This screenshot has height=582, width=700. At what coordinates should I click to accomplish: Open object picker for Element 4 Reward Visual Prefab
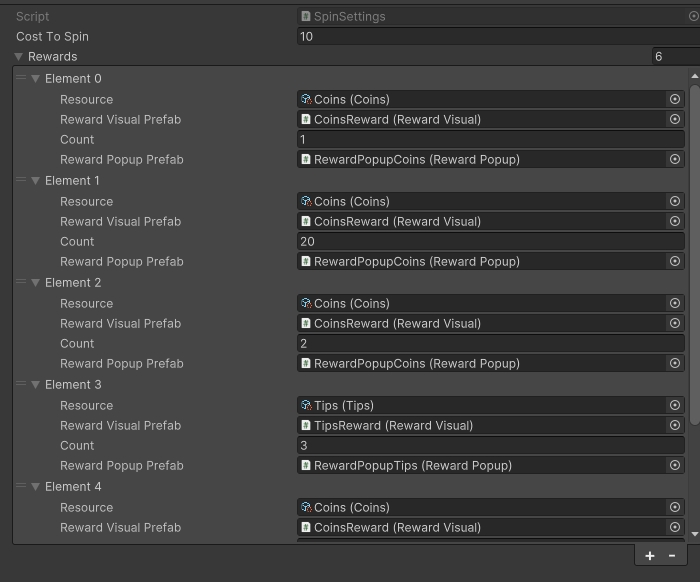[x=675, y=527]
